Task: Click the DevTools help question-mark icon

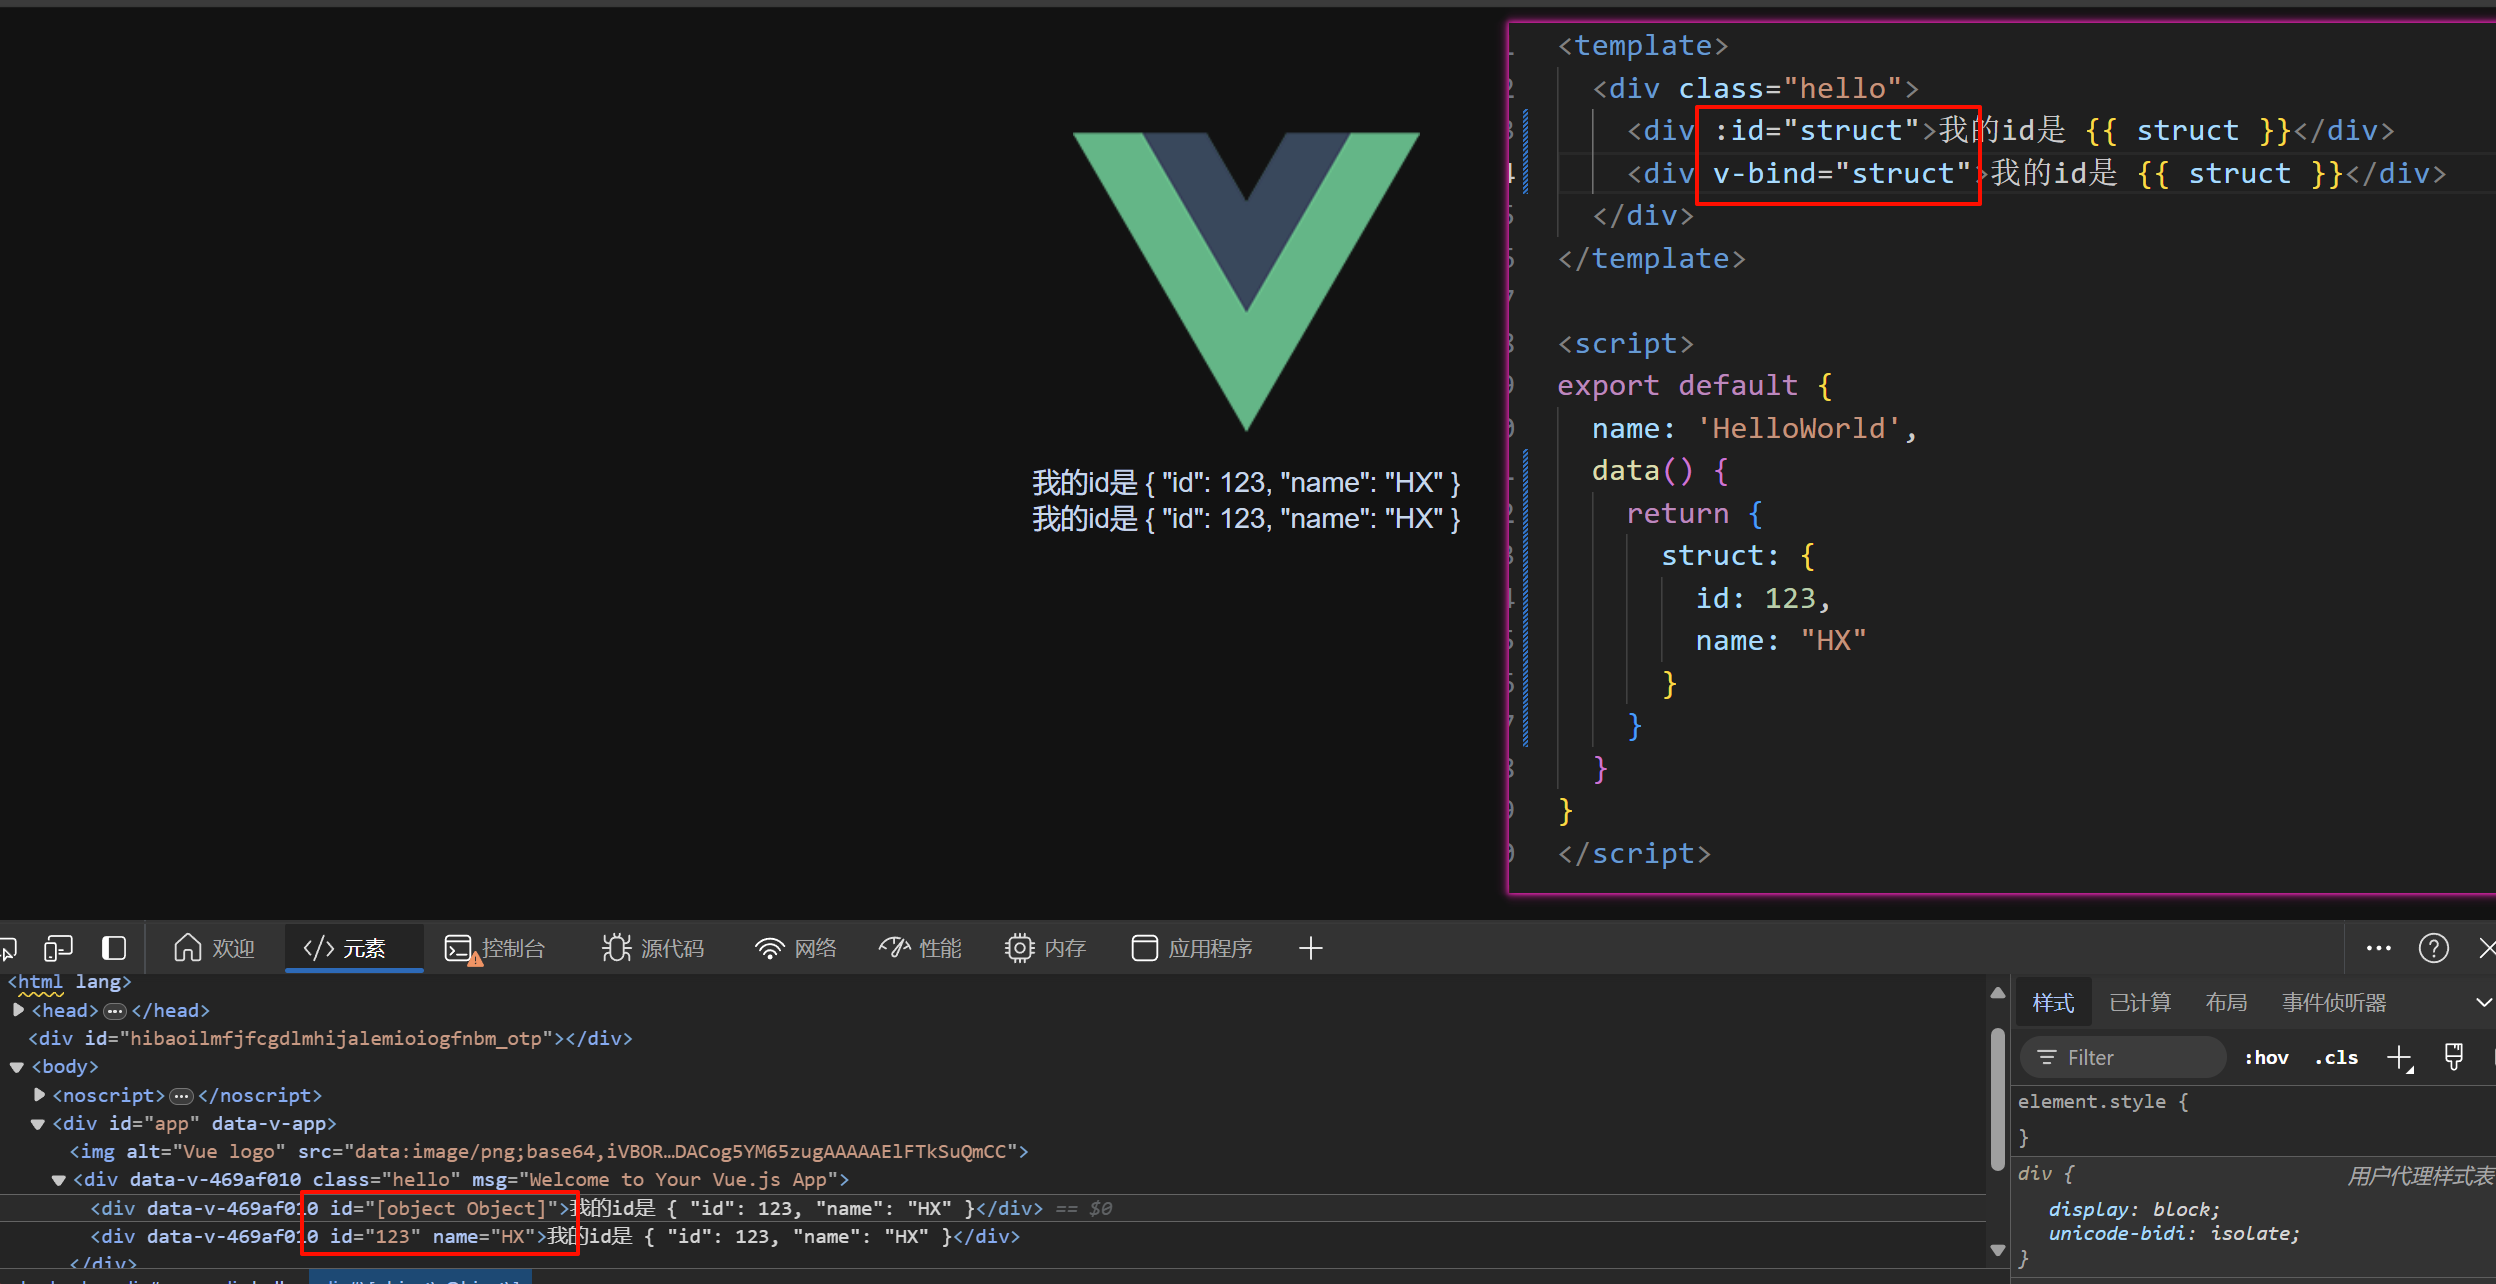Action: tap(2433, 948)
